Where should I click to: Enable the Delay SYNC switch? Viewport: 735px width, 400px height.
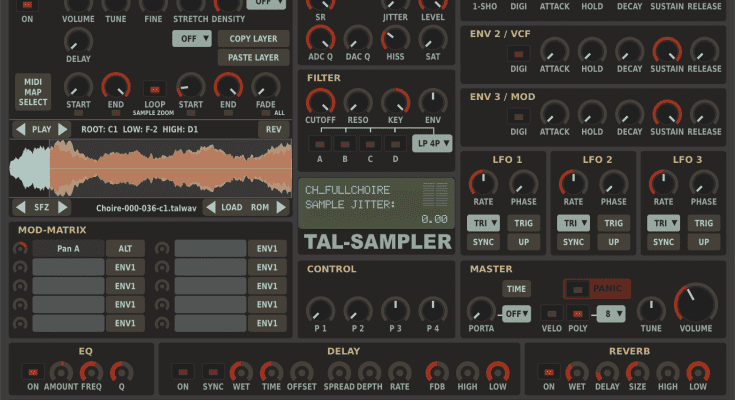(x=214, y=371)
